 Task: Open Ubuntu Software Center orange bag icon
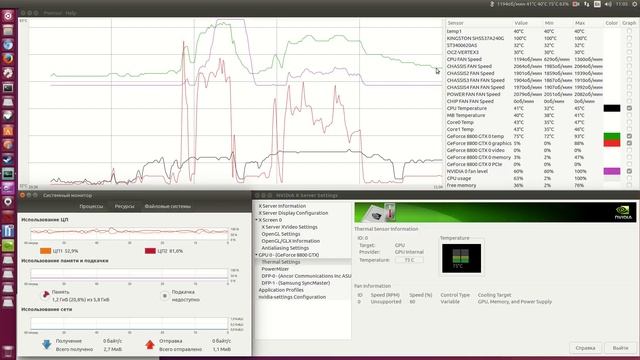pyautogui.click(x=8, y=131)
